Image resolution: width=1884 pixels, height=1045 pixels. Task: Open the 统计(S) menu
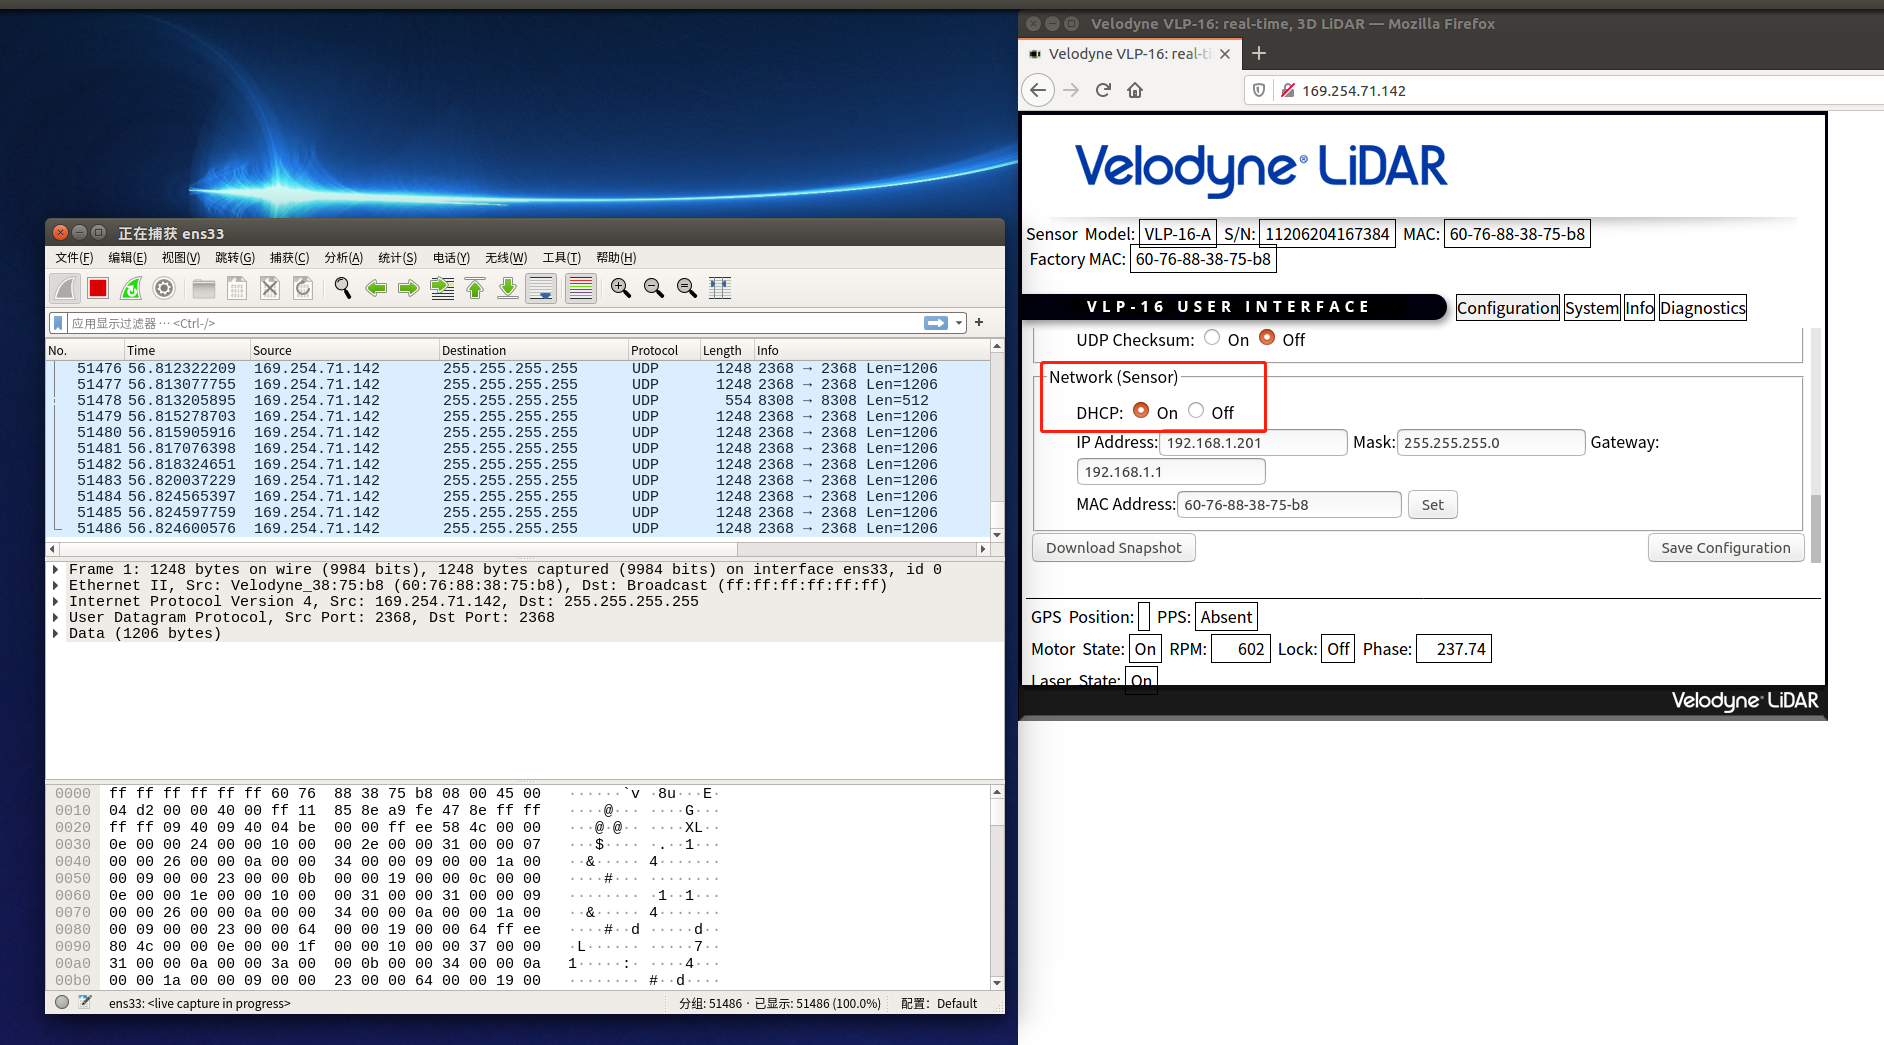397,258
